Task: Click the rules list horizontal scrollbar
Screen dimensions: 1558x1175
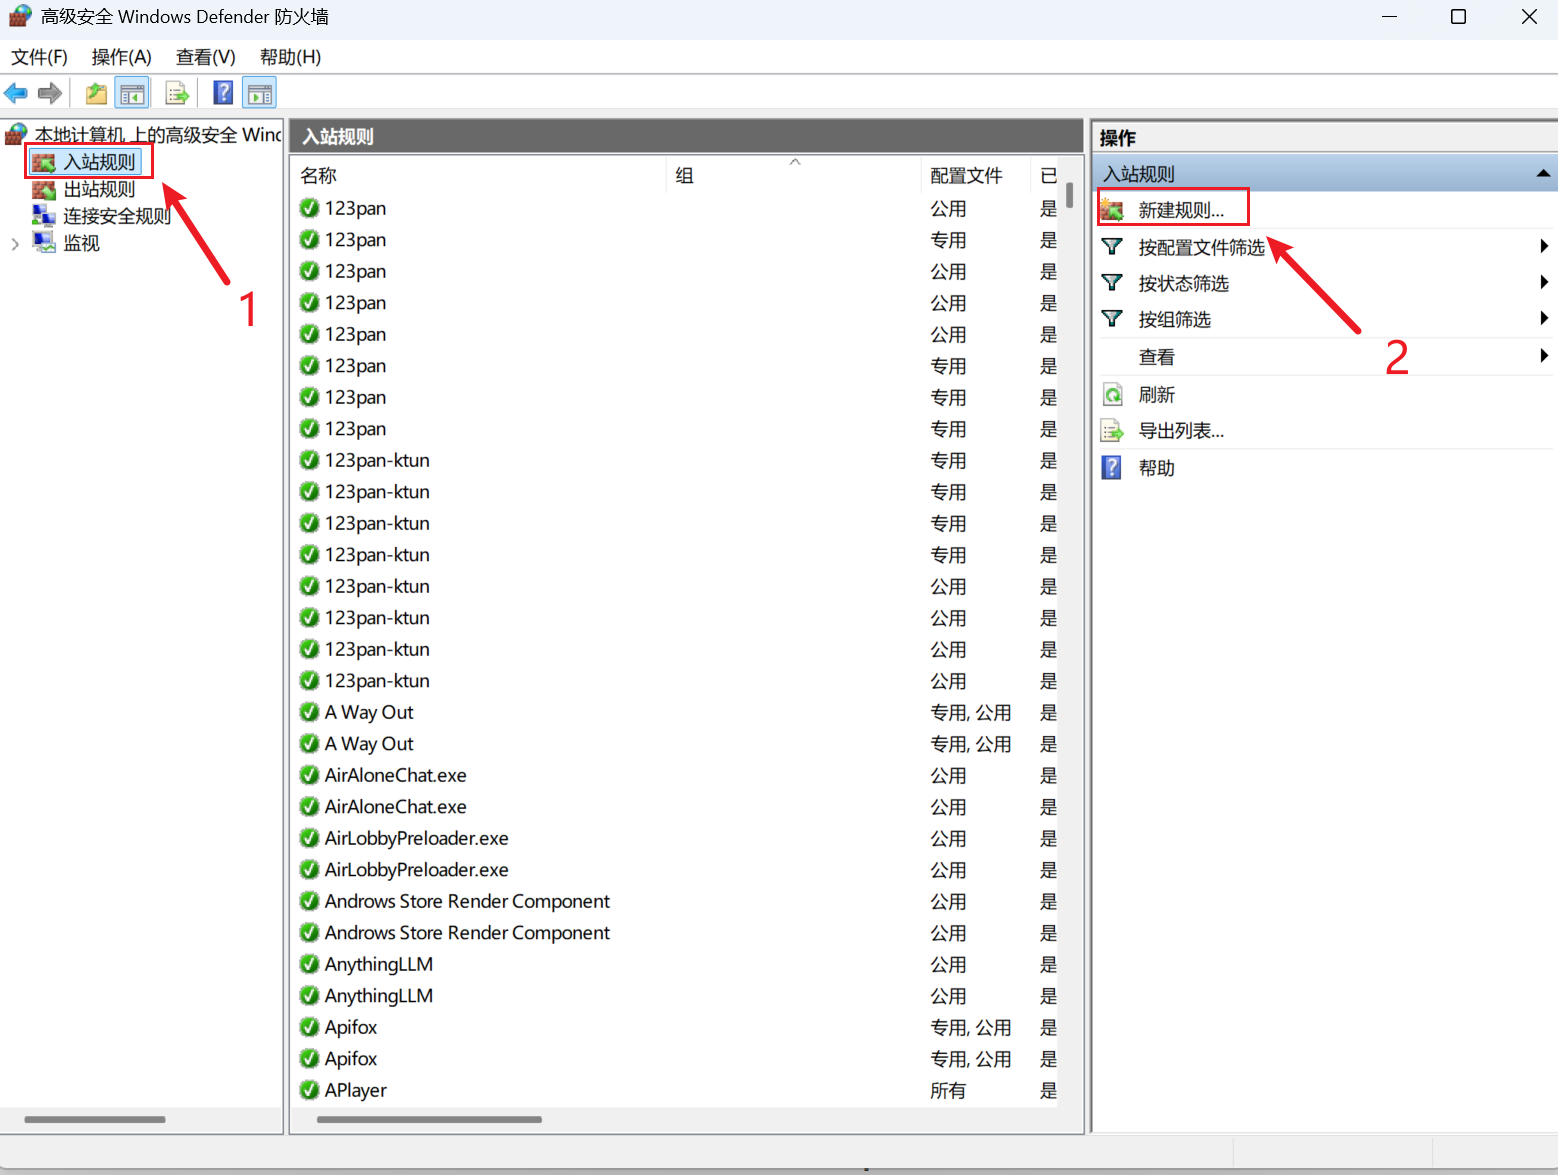Action: pos(429,1119)
